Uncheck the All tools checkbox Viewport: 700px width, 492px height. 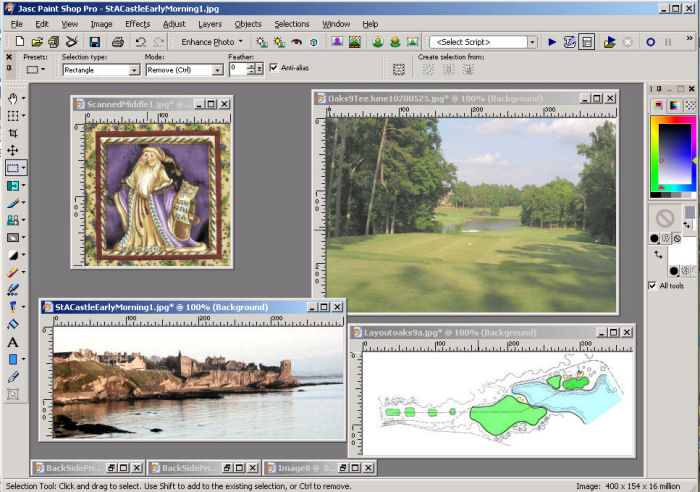653,286
